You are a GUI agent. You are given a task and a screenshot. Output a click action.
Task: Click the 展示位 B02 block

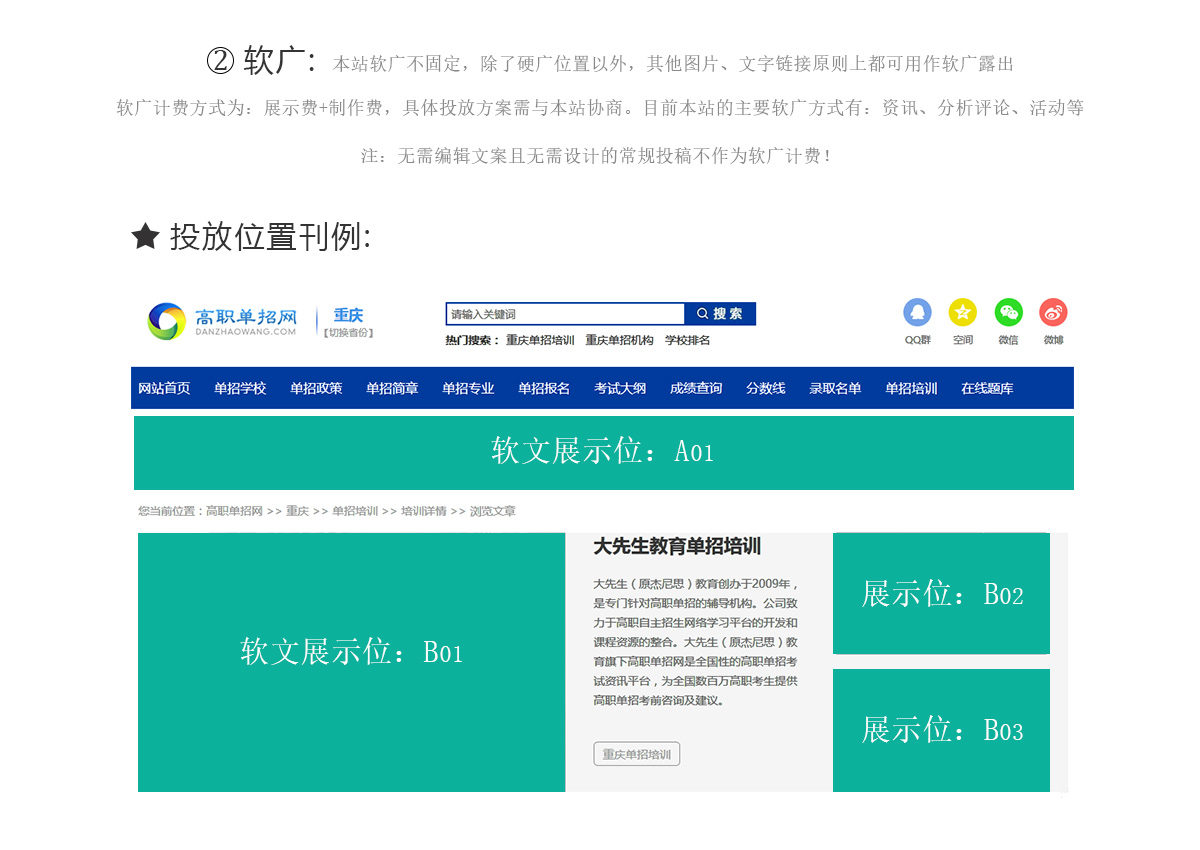click(941, 593)
